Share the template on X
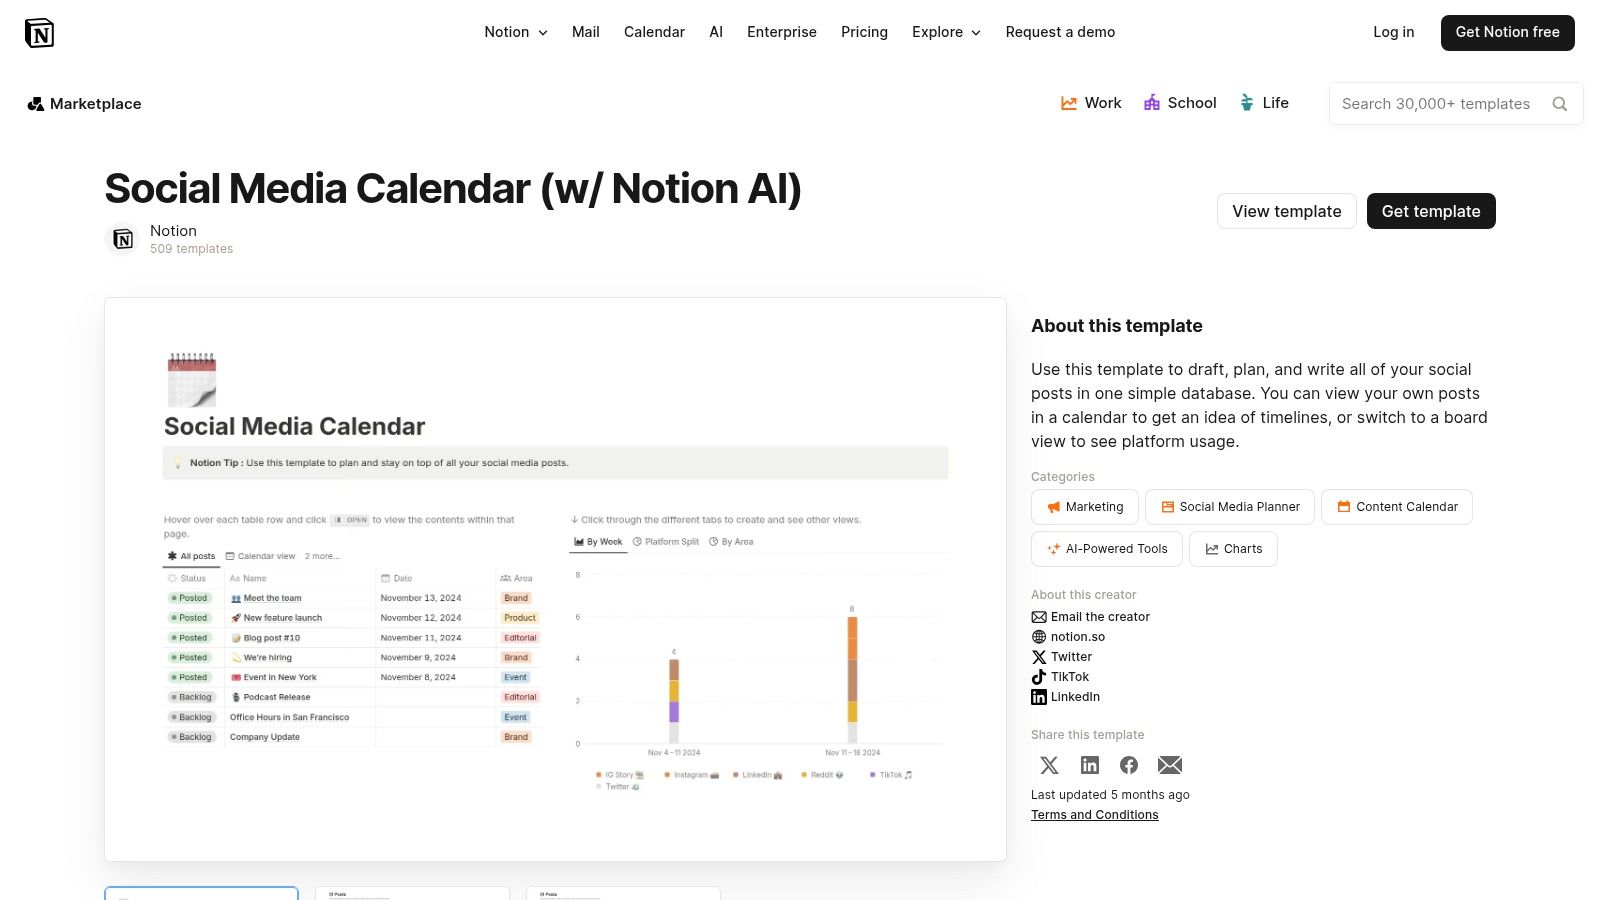This screenshot has height=900, width=1600. 1049,765
